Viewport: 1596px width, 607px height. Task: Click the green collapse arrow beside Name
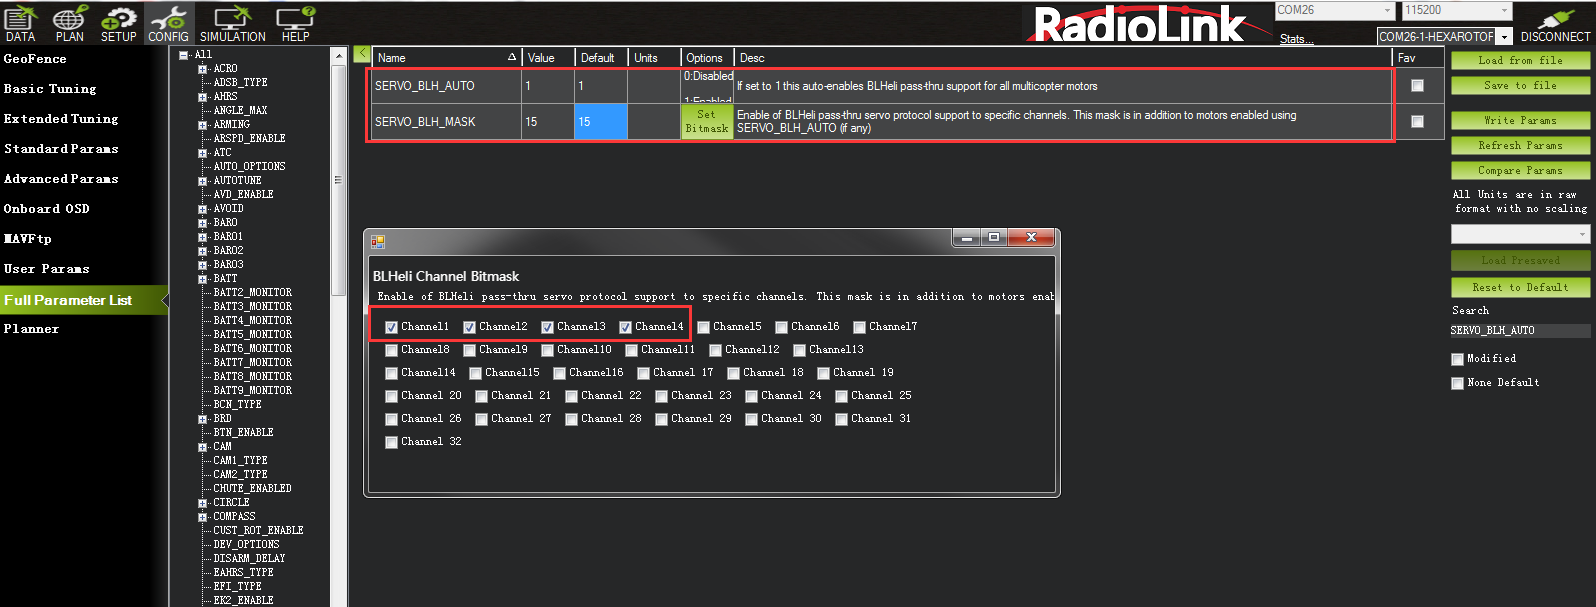click(x=362, y=55)
